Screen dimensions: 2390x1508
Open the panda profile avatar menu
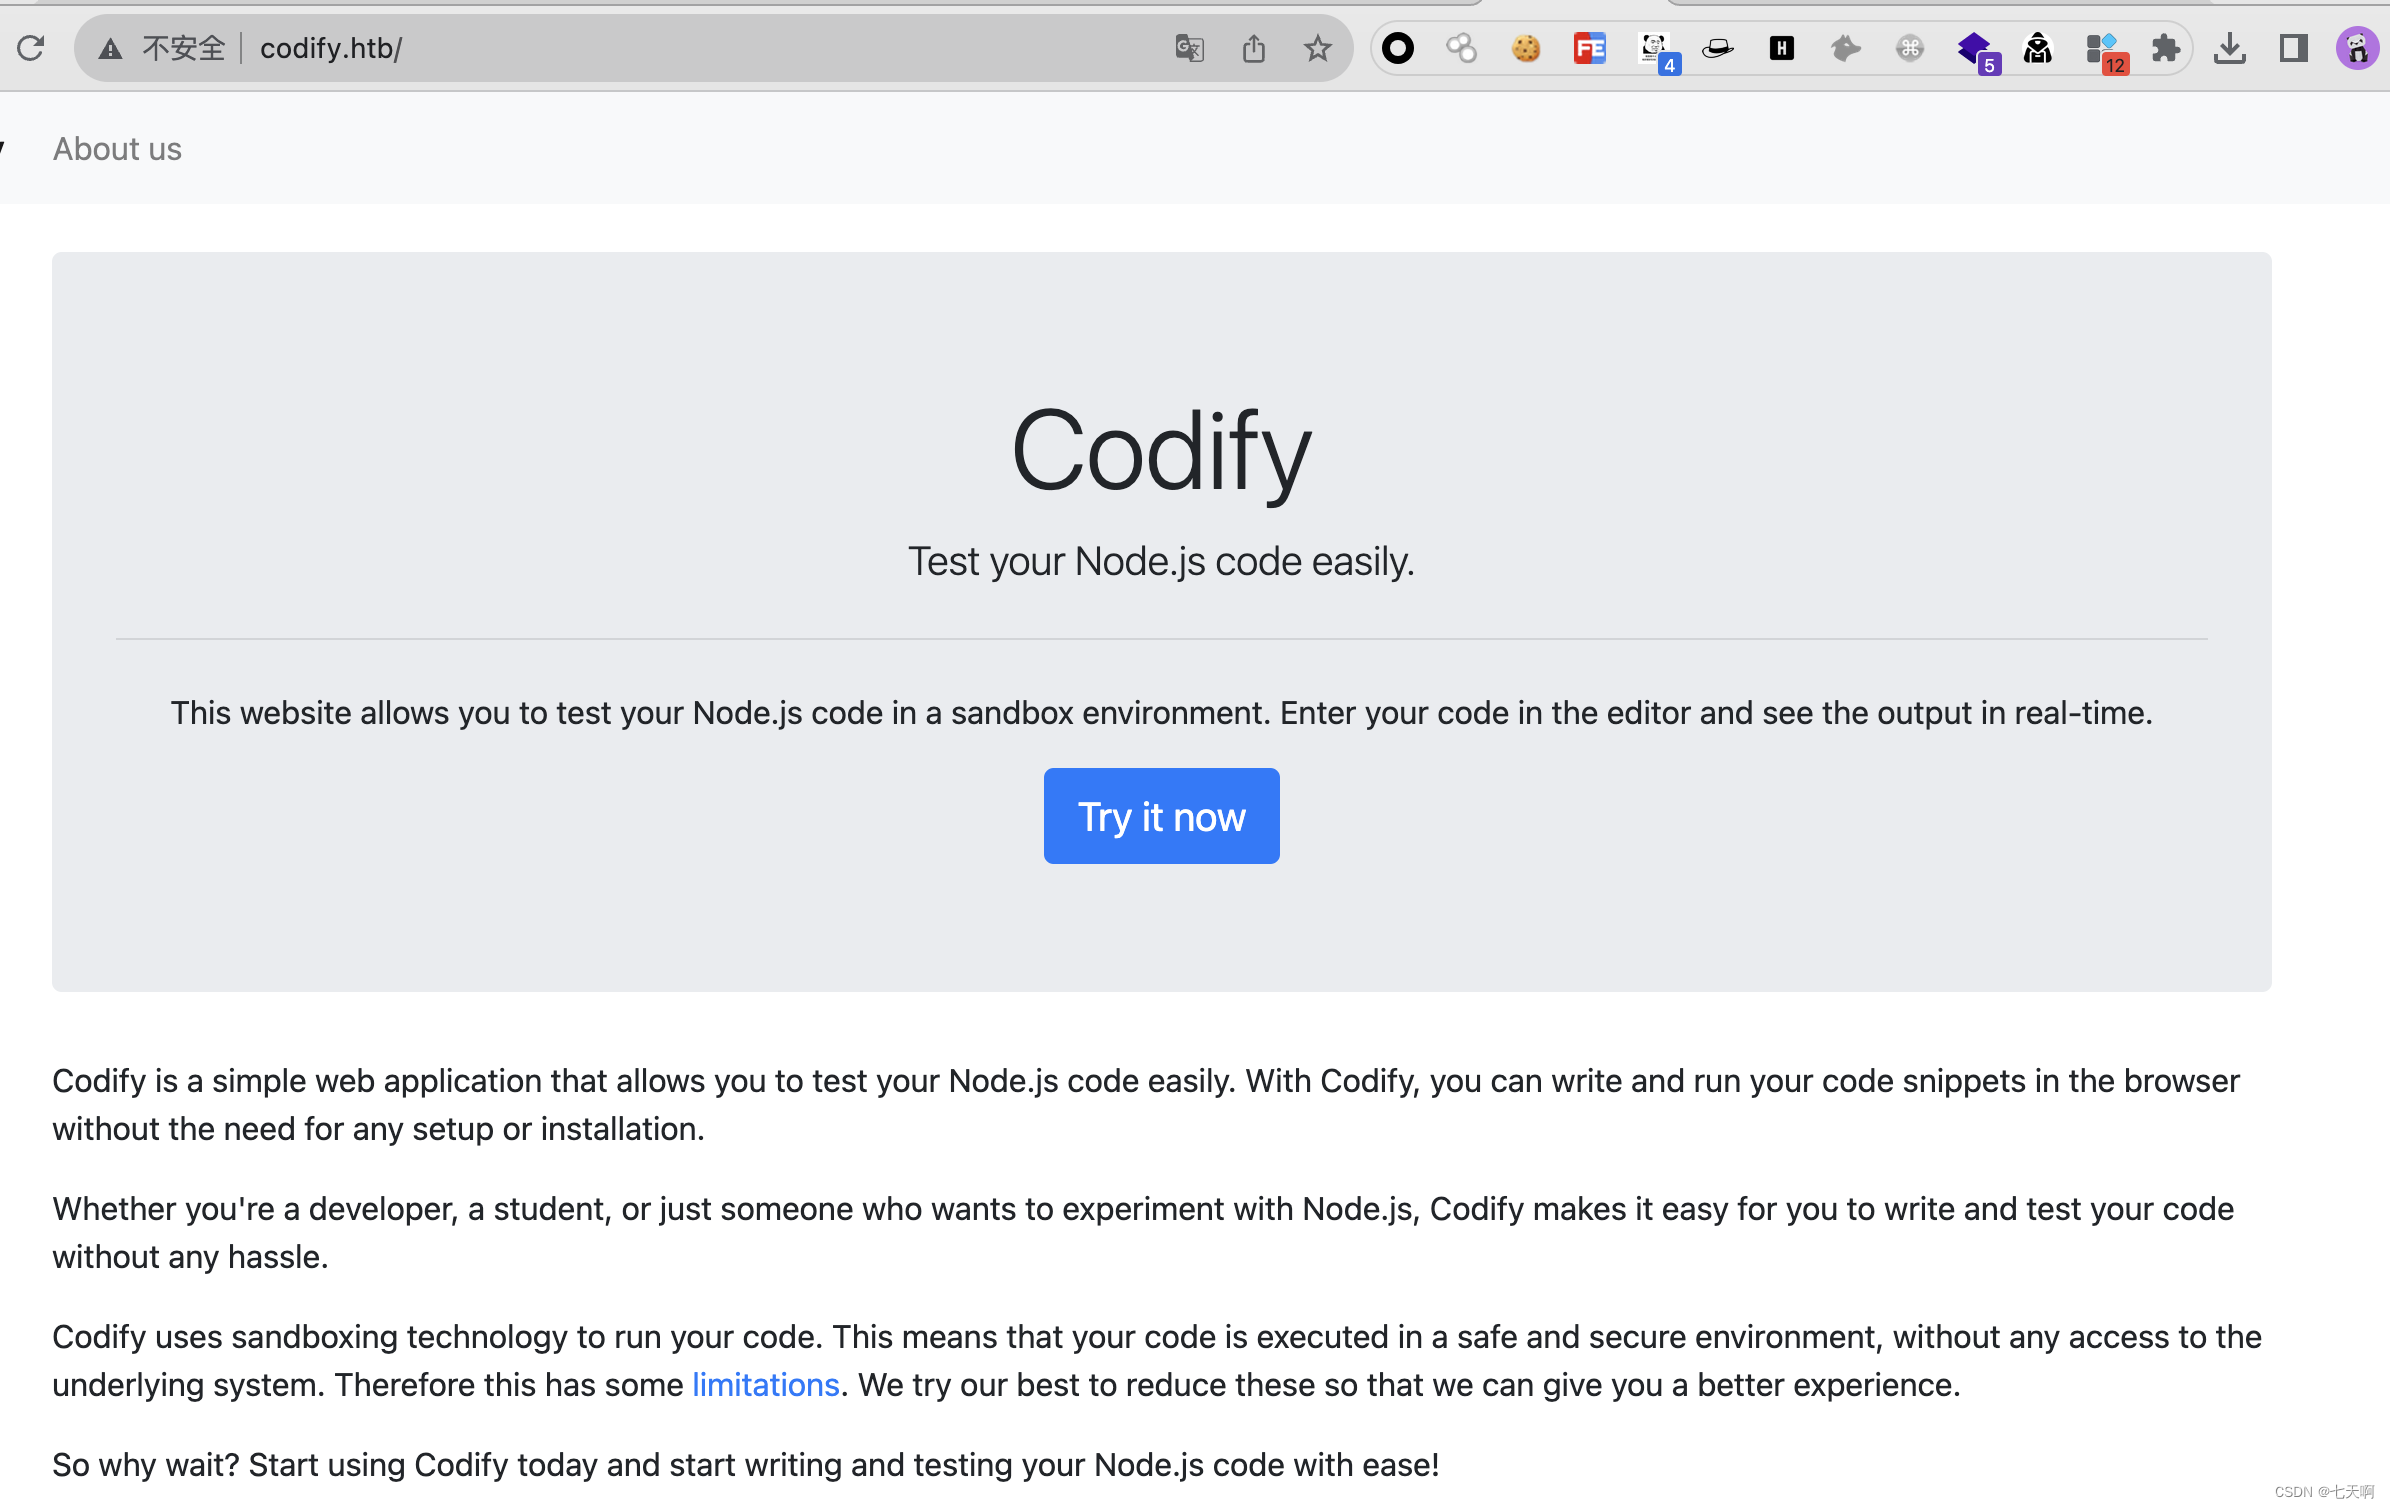pyautogui.click(x=2358, y=48)
